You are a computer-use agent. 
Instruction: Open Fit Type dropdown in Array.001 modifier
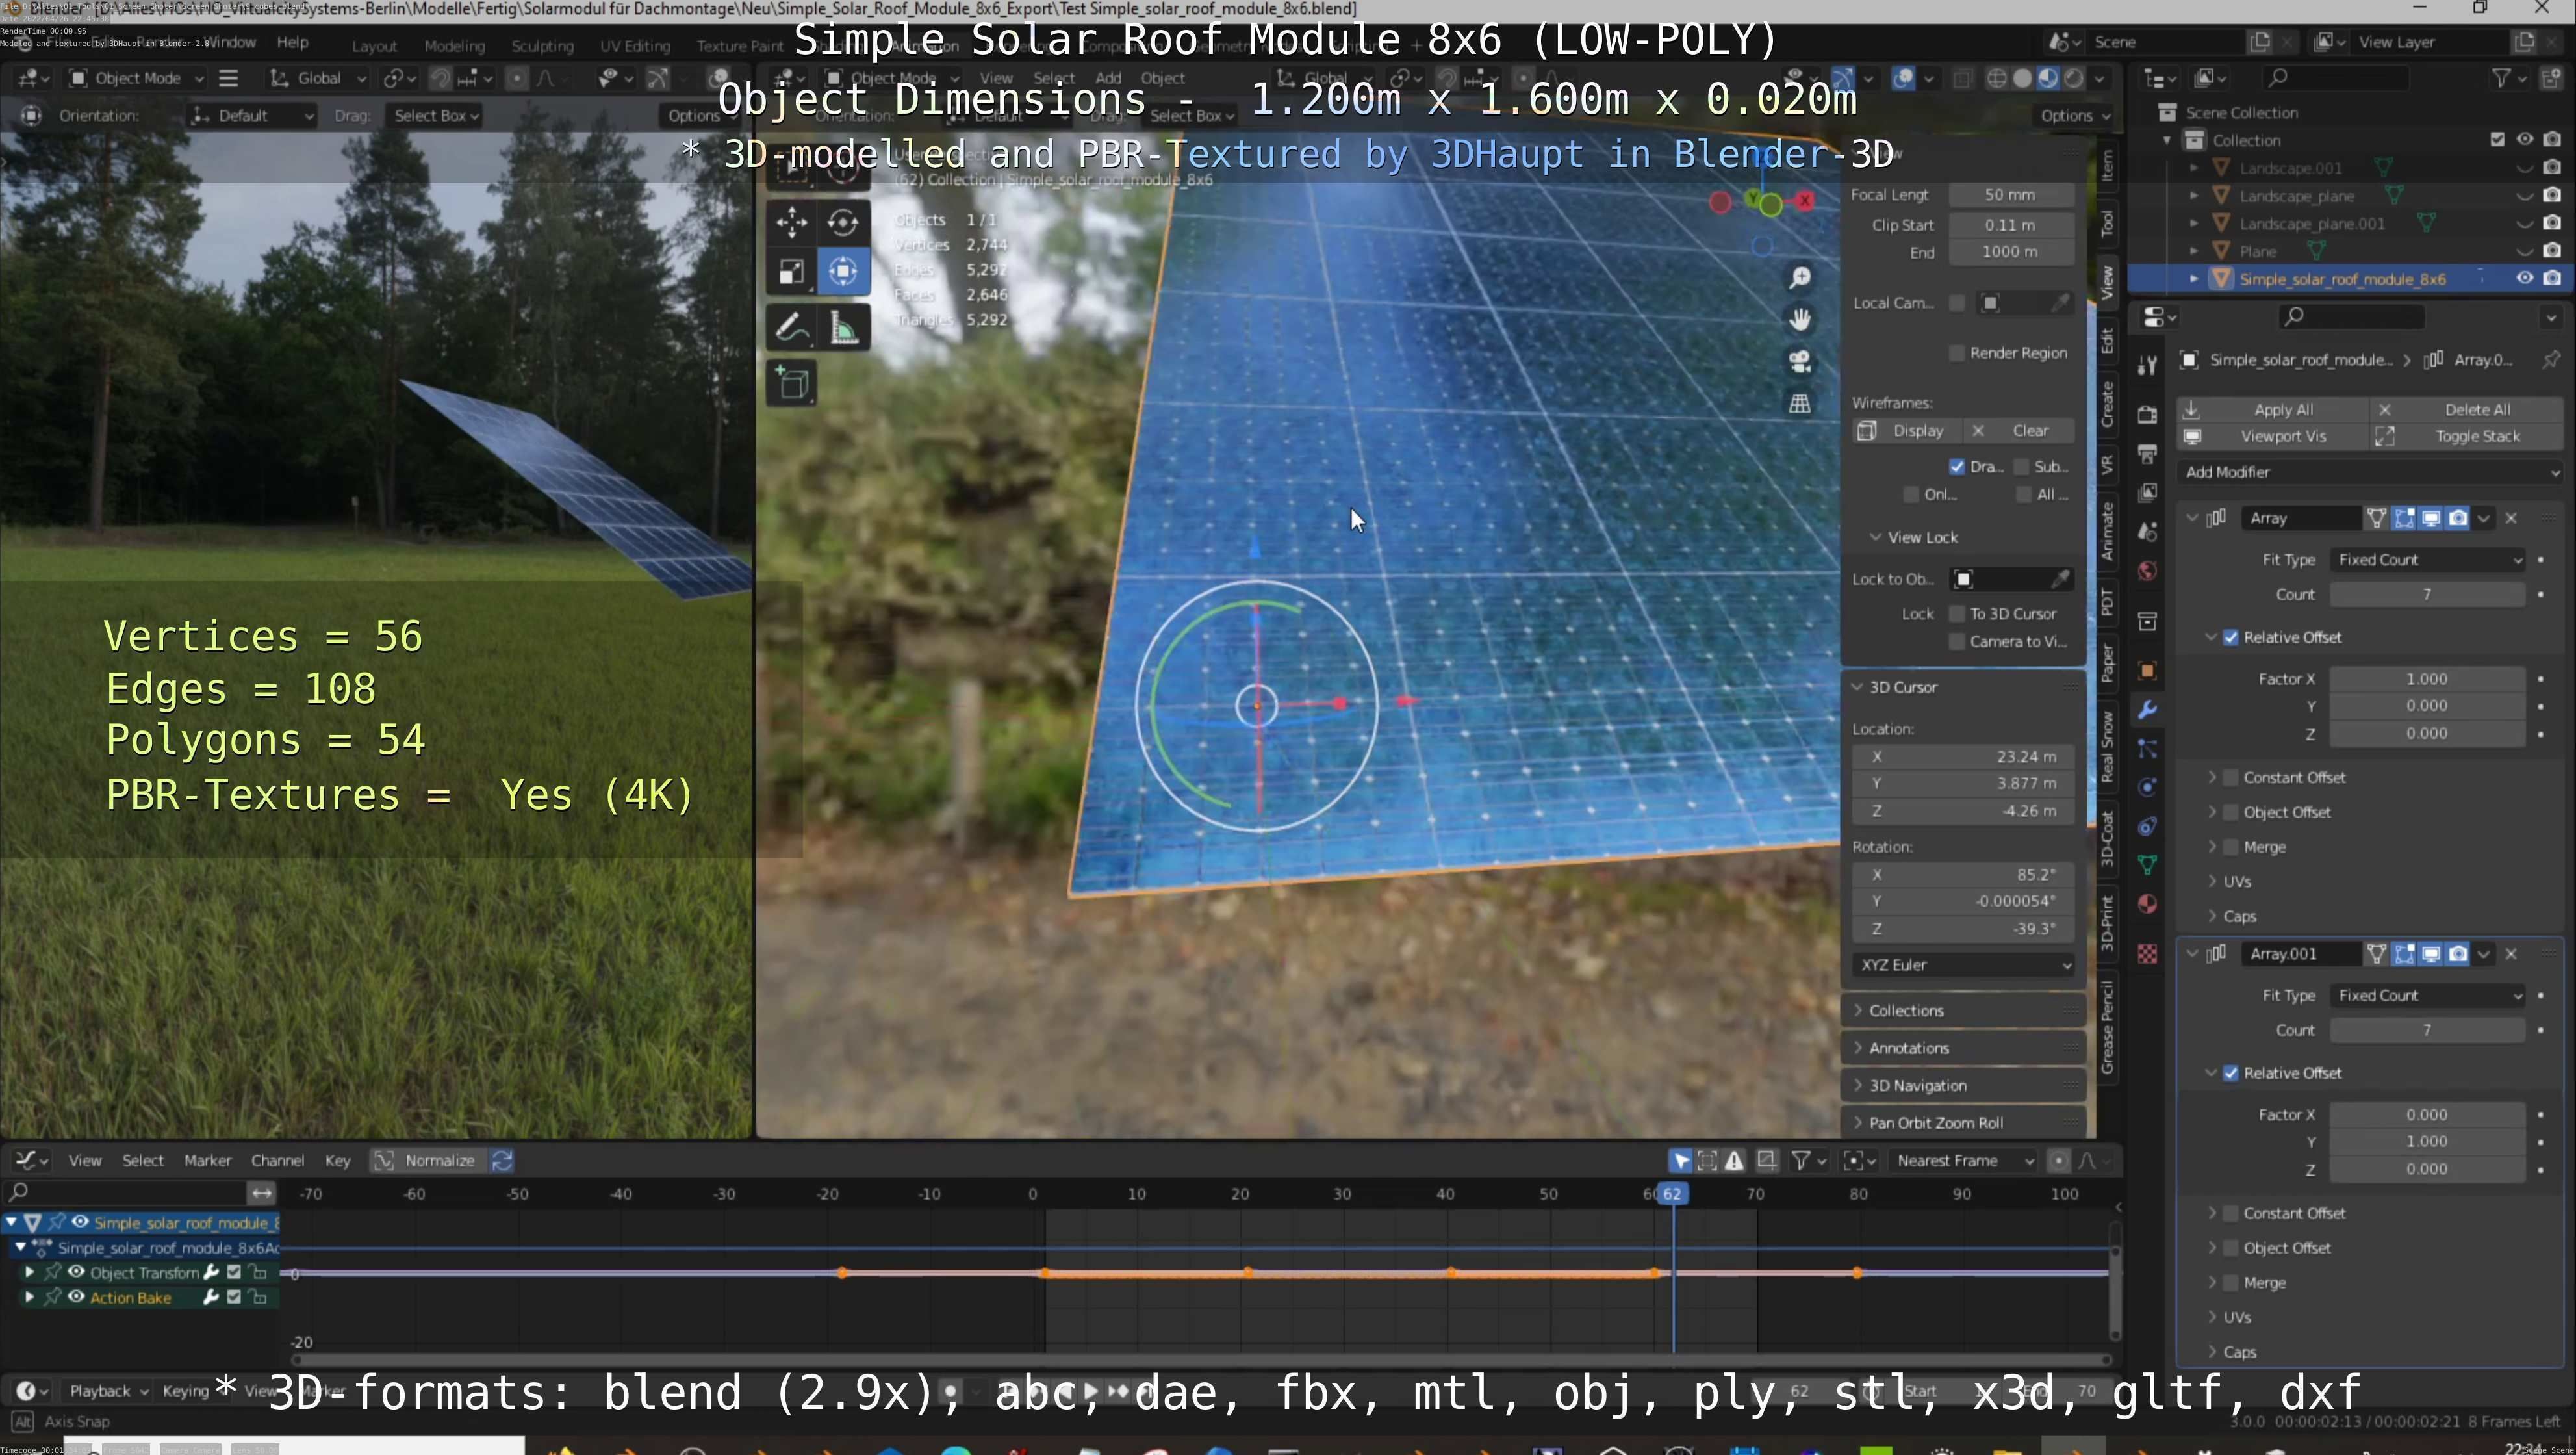pyautogui.click(x=2428, y=996)
